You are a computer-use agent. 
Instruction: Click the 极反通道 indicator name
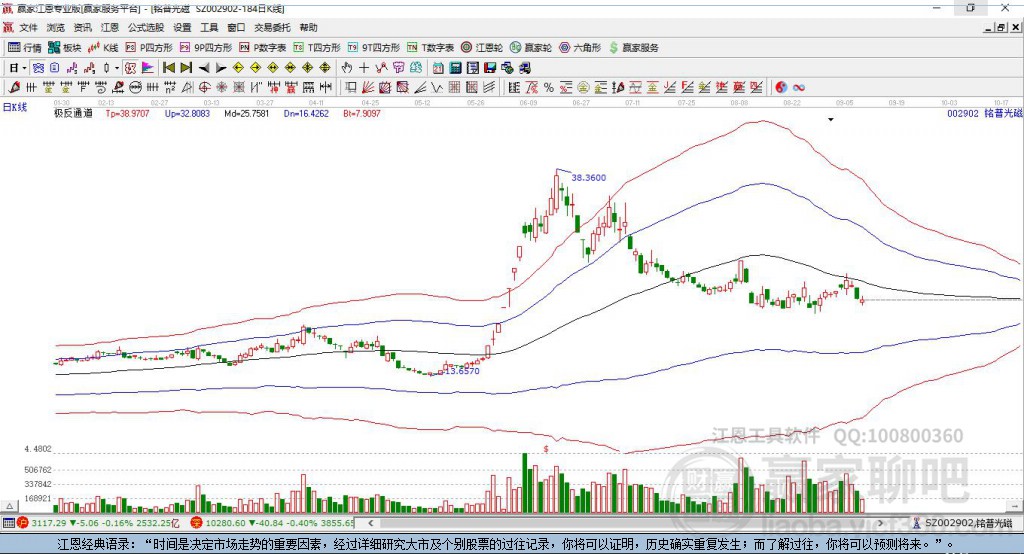[73, 113]
